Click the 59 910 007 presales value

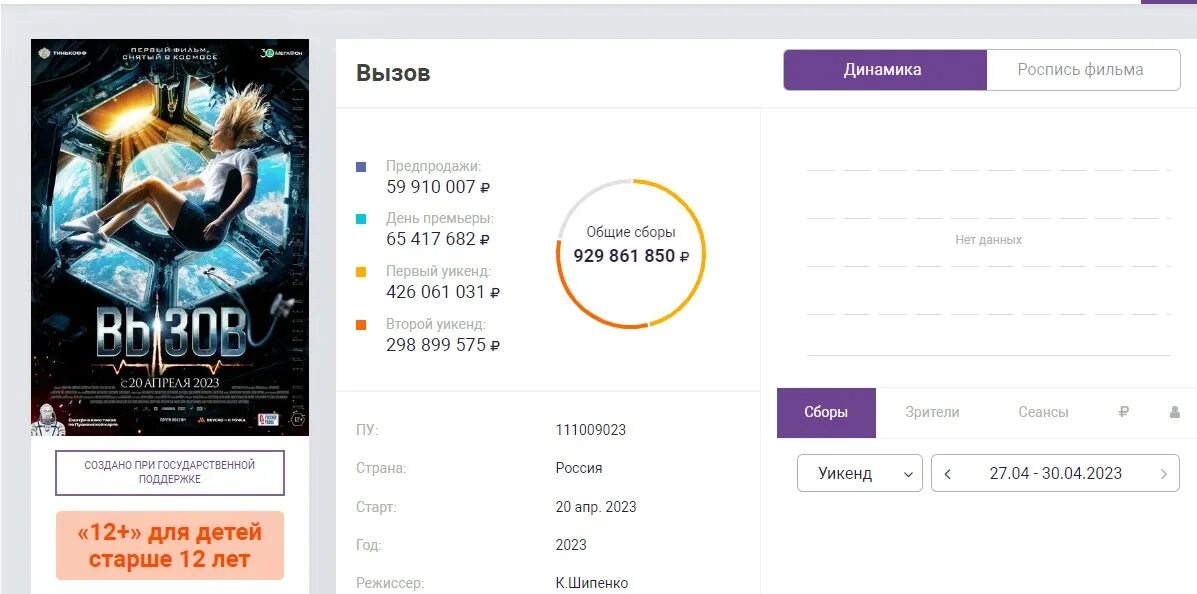(x=438, y=187)
